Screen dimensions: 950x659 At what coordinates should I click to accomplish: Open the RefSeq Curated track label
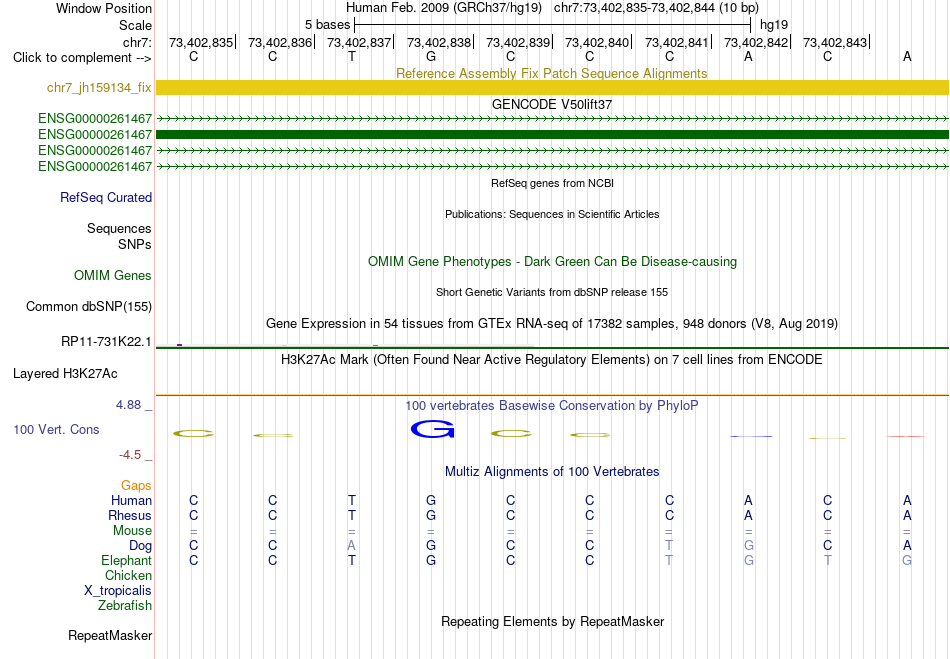[x=106, y=197]
